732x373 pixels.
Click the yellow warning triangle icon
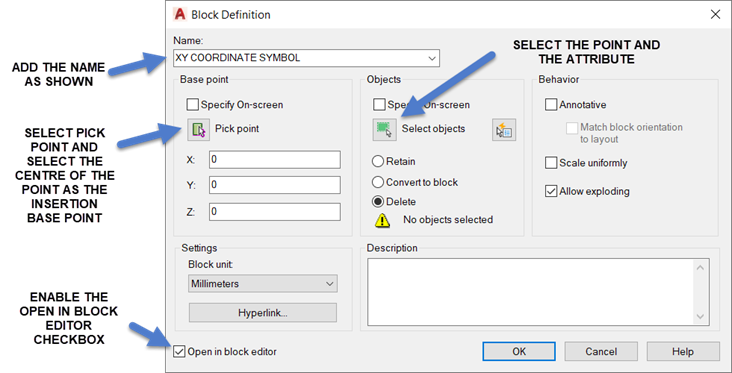[382, 220]
